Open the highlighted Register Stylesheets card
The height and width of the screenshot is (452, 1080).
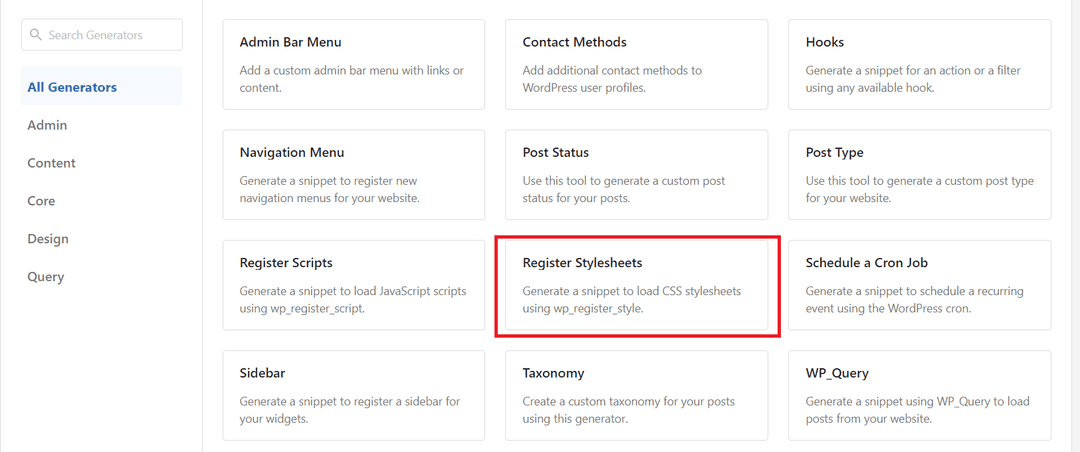point(636,285)
